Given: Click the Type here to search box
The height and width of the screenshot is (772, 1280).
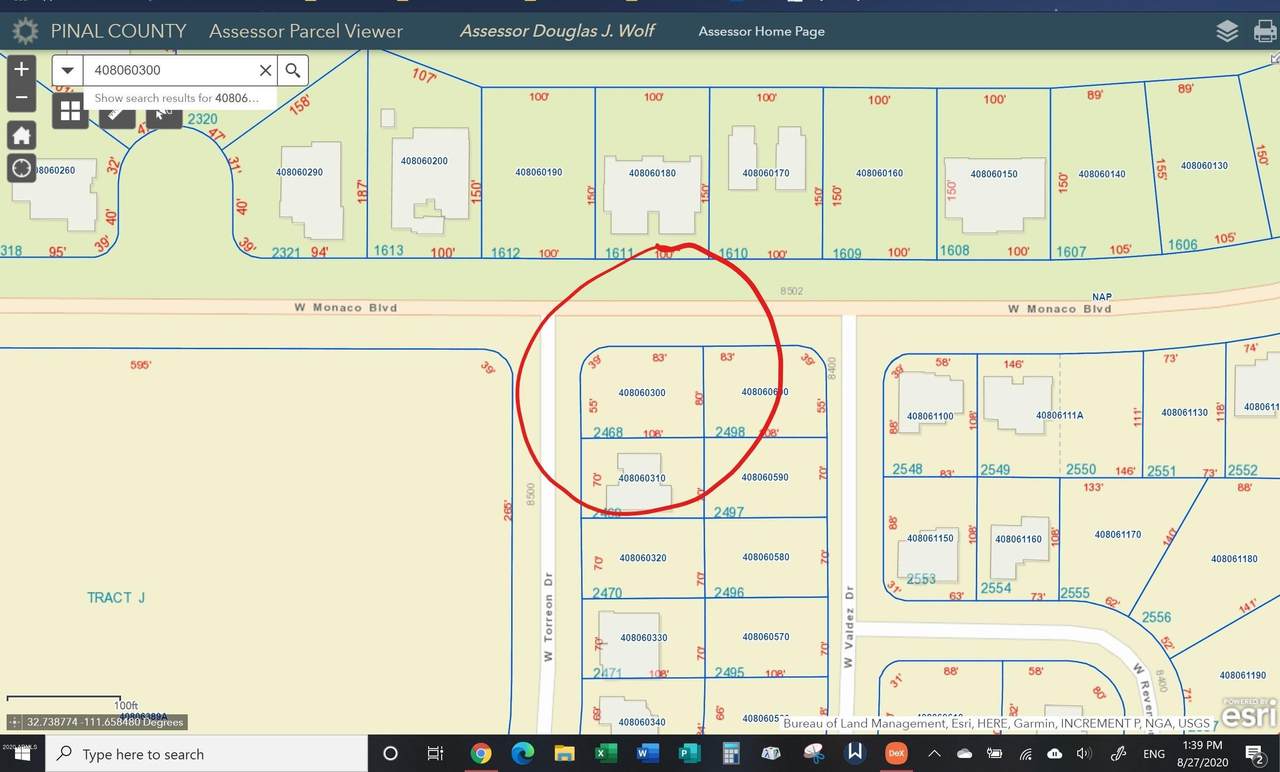Looking at the screenshot, I should pos(208,754).
